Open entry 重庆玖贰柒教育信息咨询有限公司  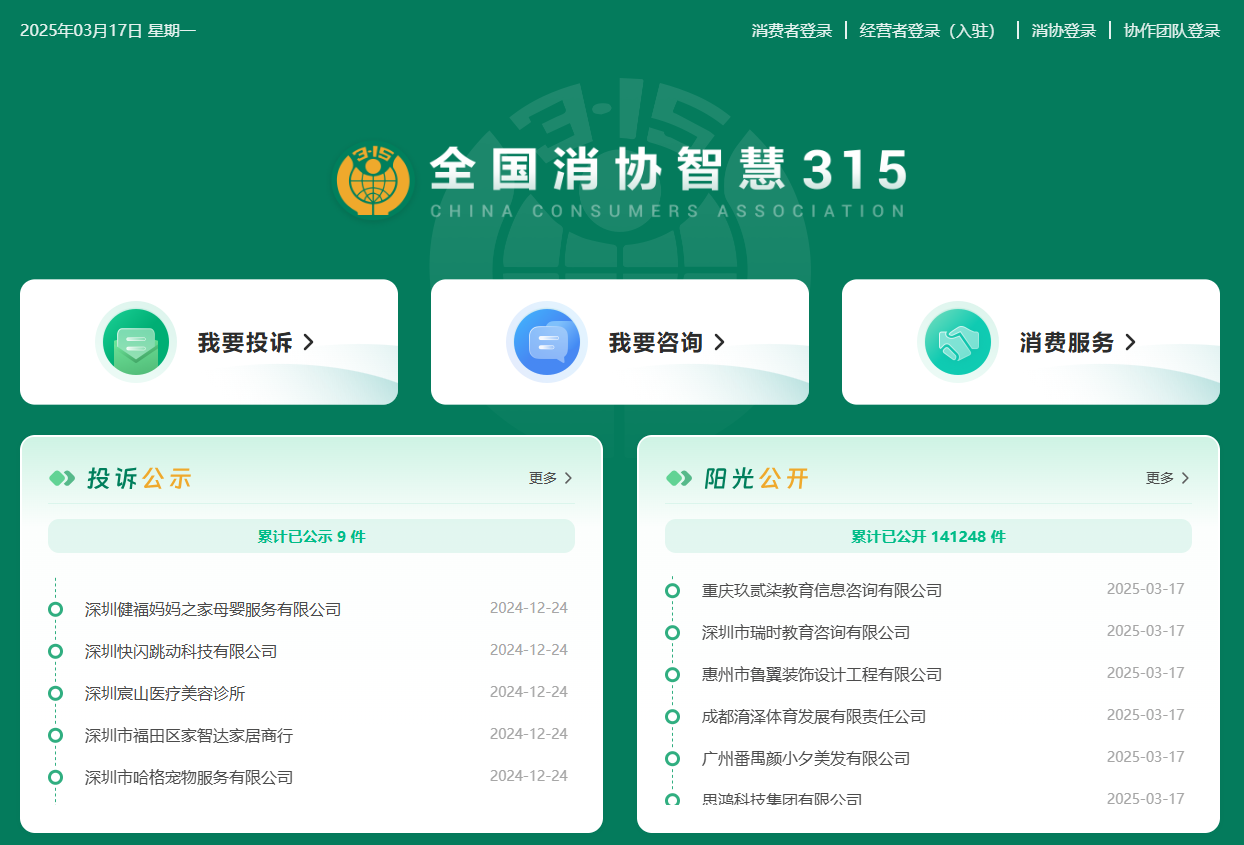822,590
